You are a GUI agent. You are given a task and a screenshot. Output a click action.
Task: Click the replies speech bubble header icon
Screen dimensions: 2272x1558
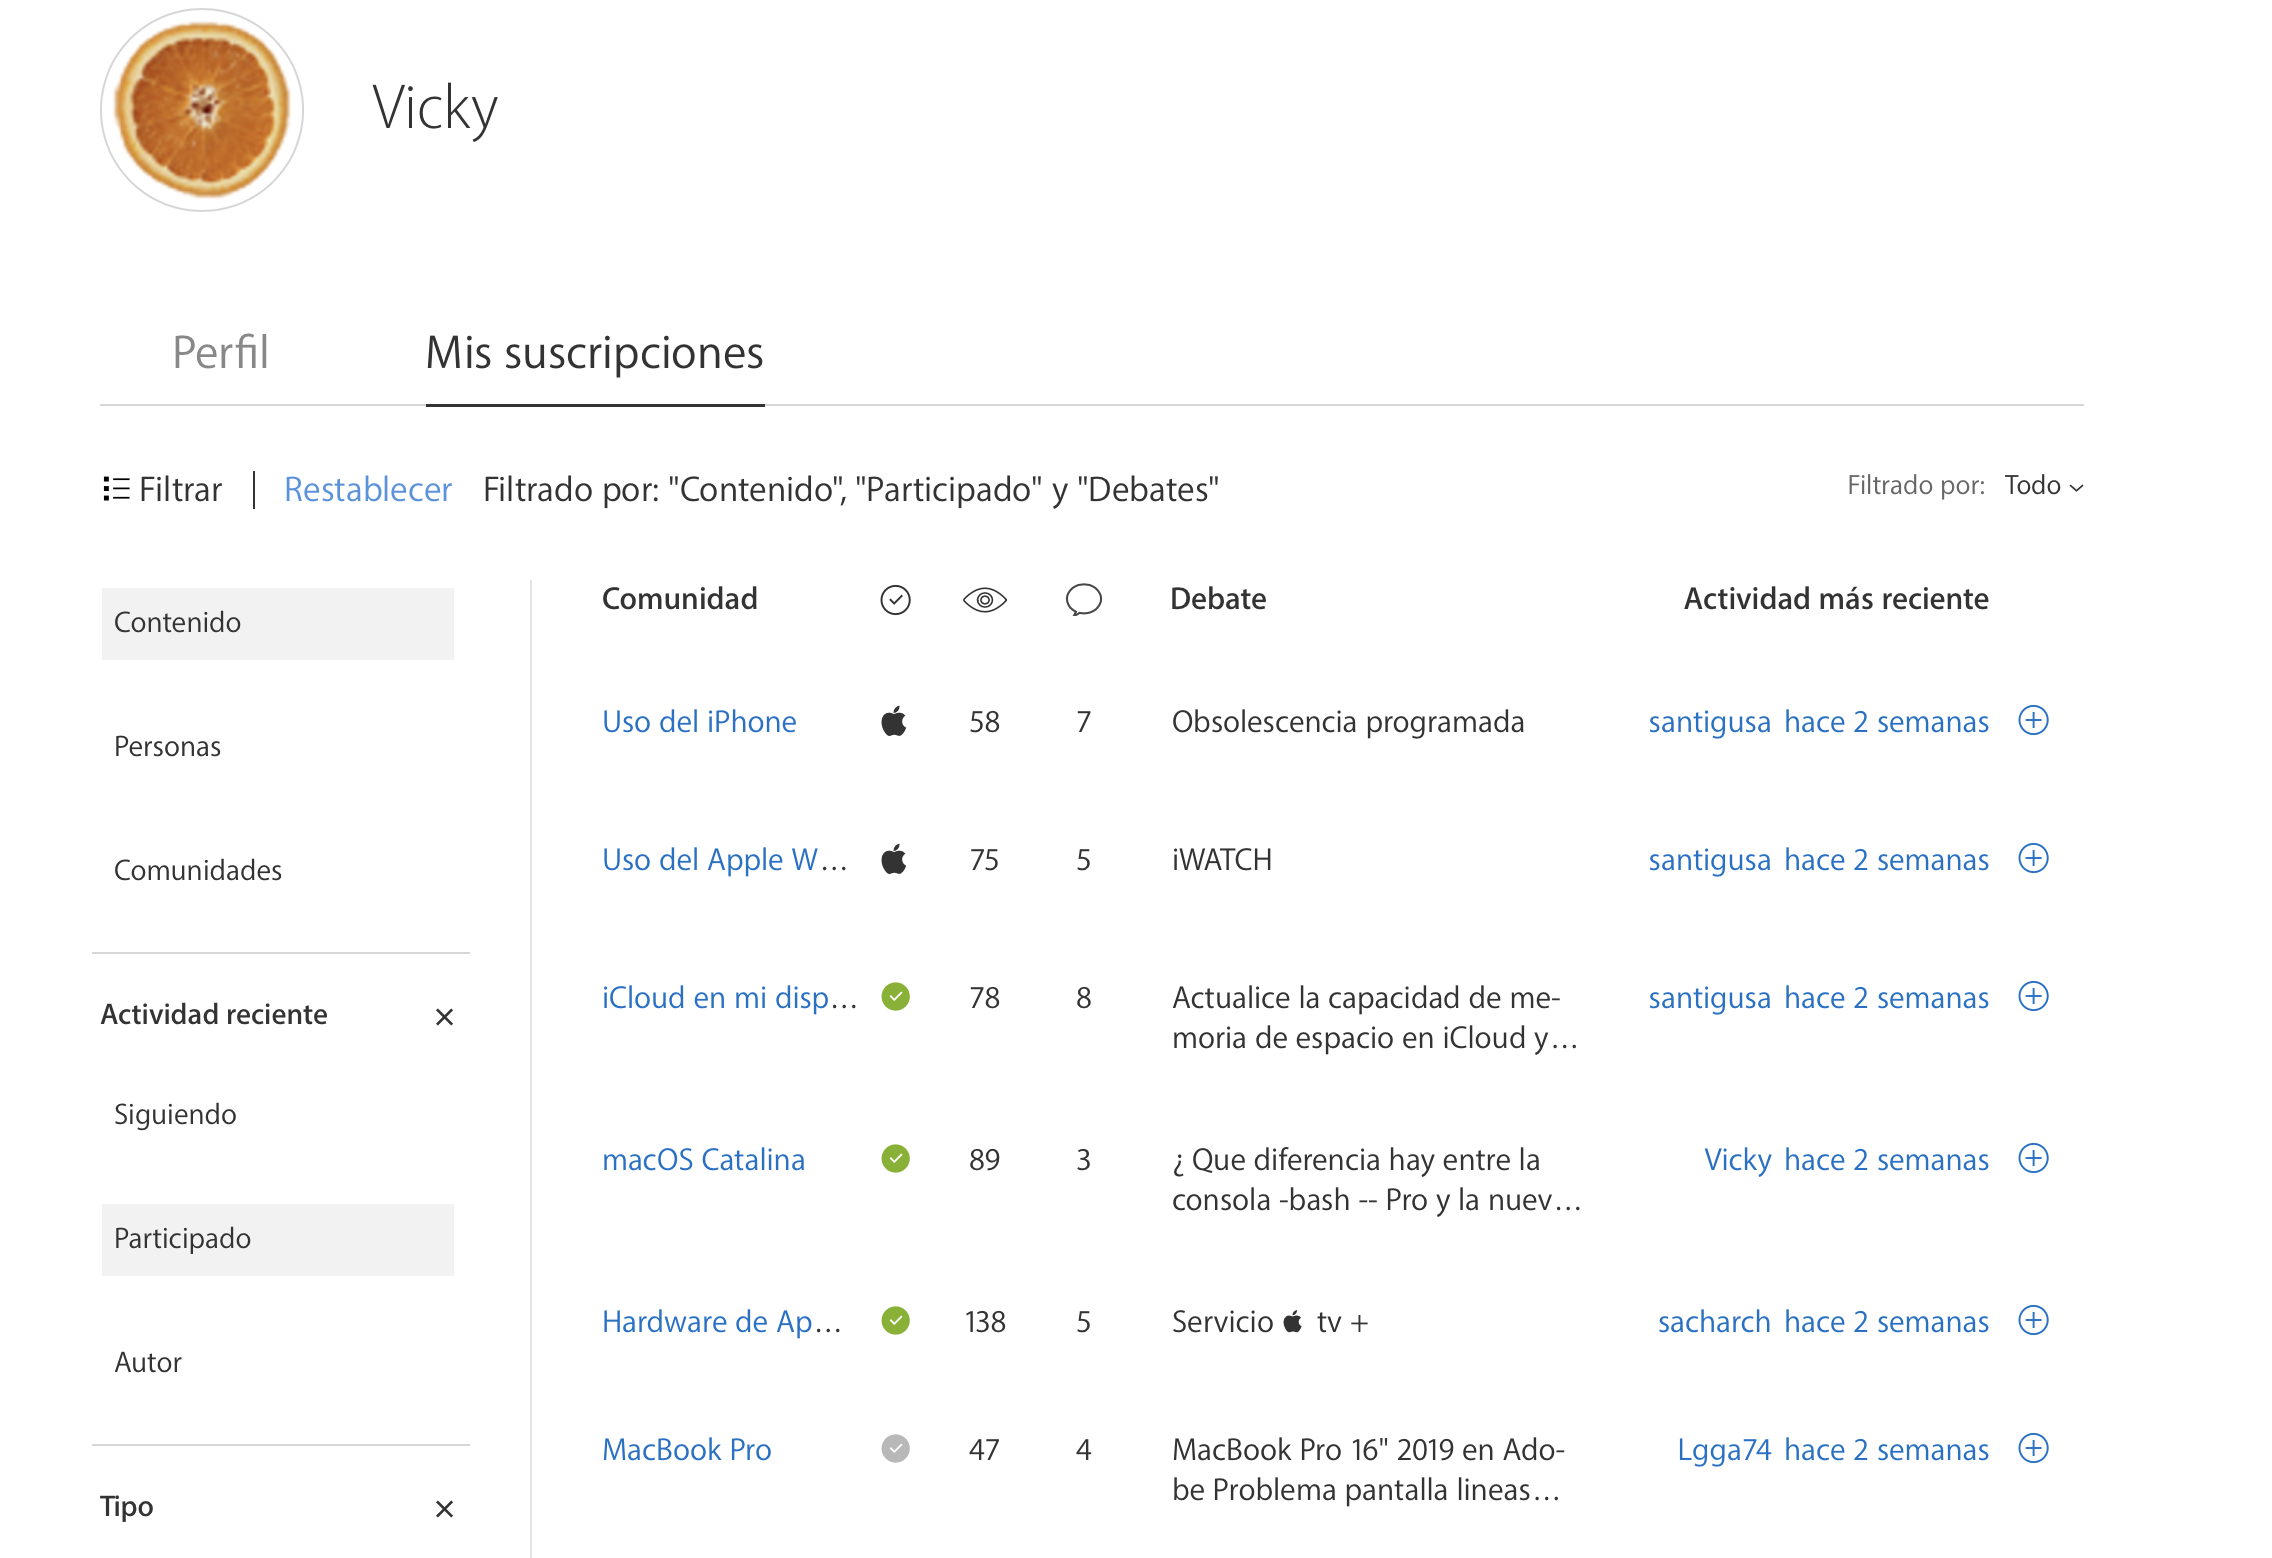(1083, 599)
